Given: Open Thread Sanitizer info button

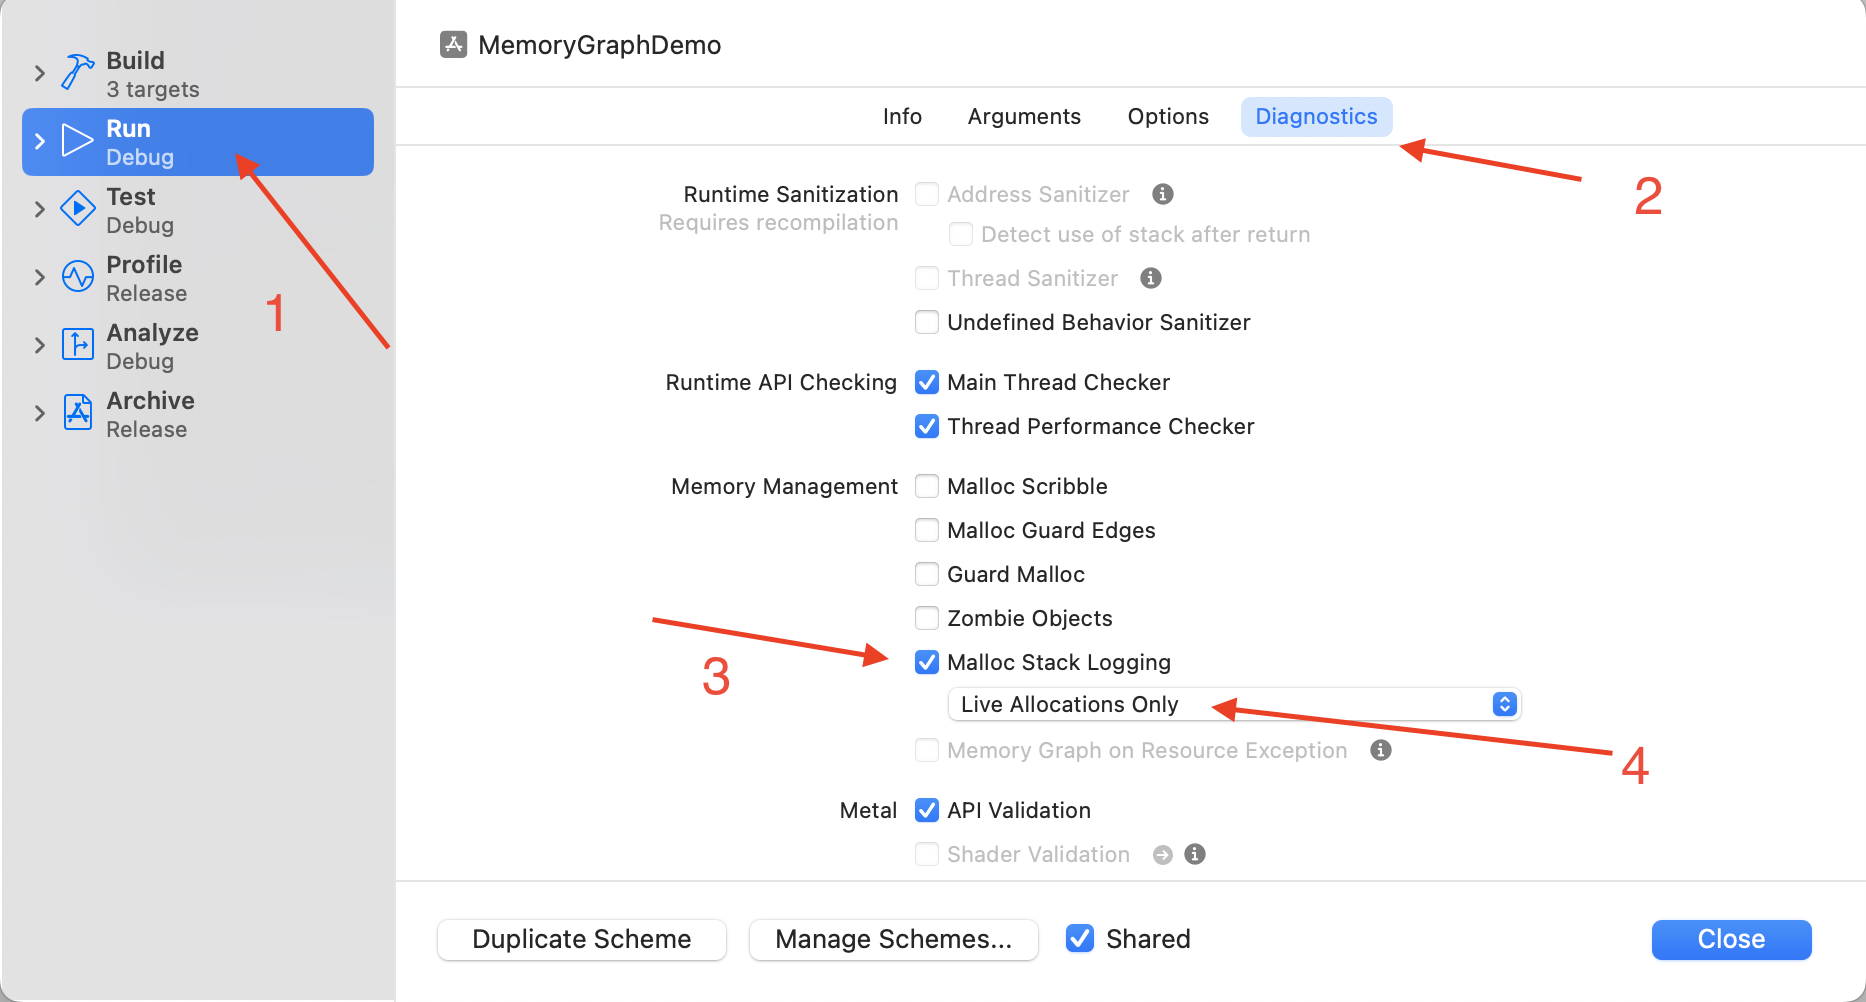Looking at the screenshot, I should click(1151, 278).
